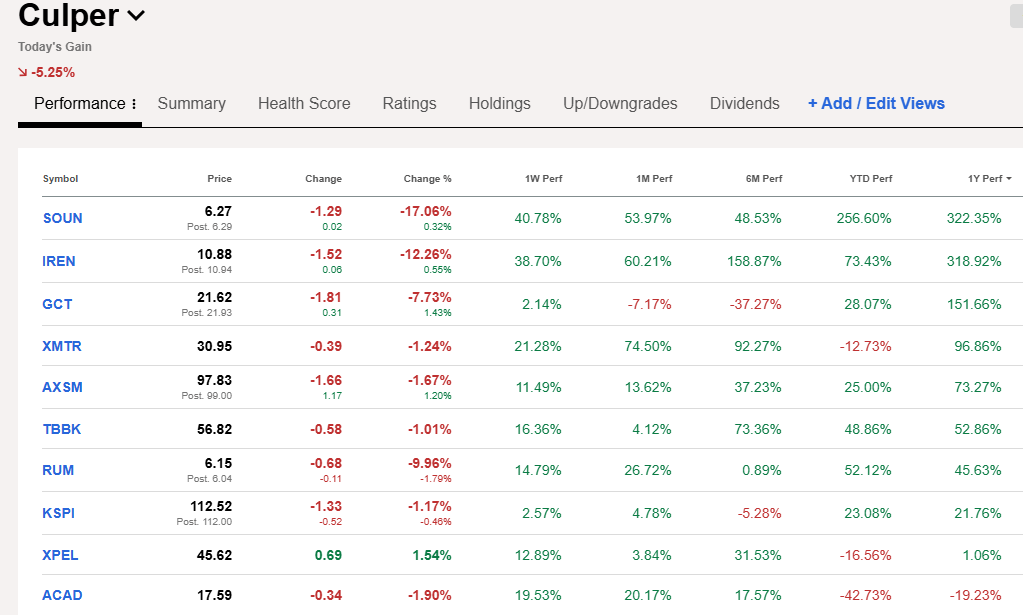This screenshot has height=615, width=1023.
Task: Sort table by Price column header
Action: click(x=219, y=179)
